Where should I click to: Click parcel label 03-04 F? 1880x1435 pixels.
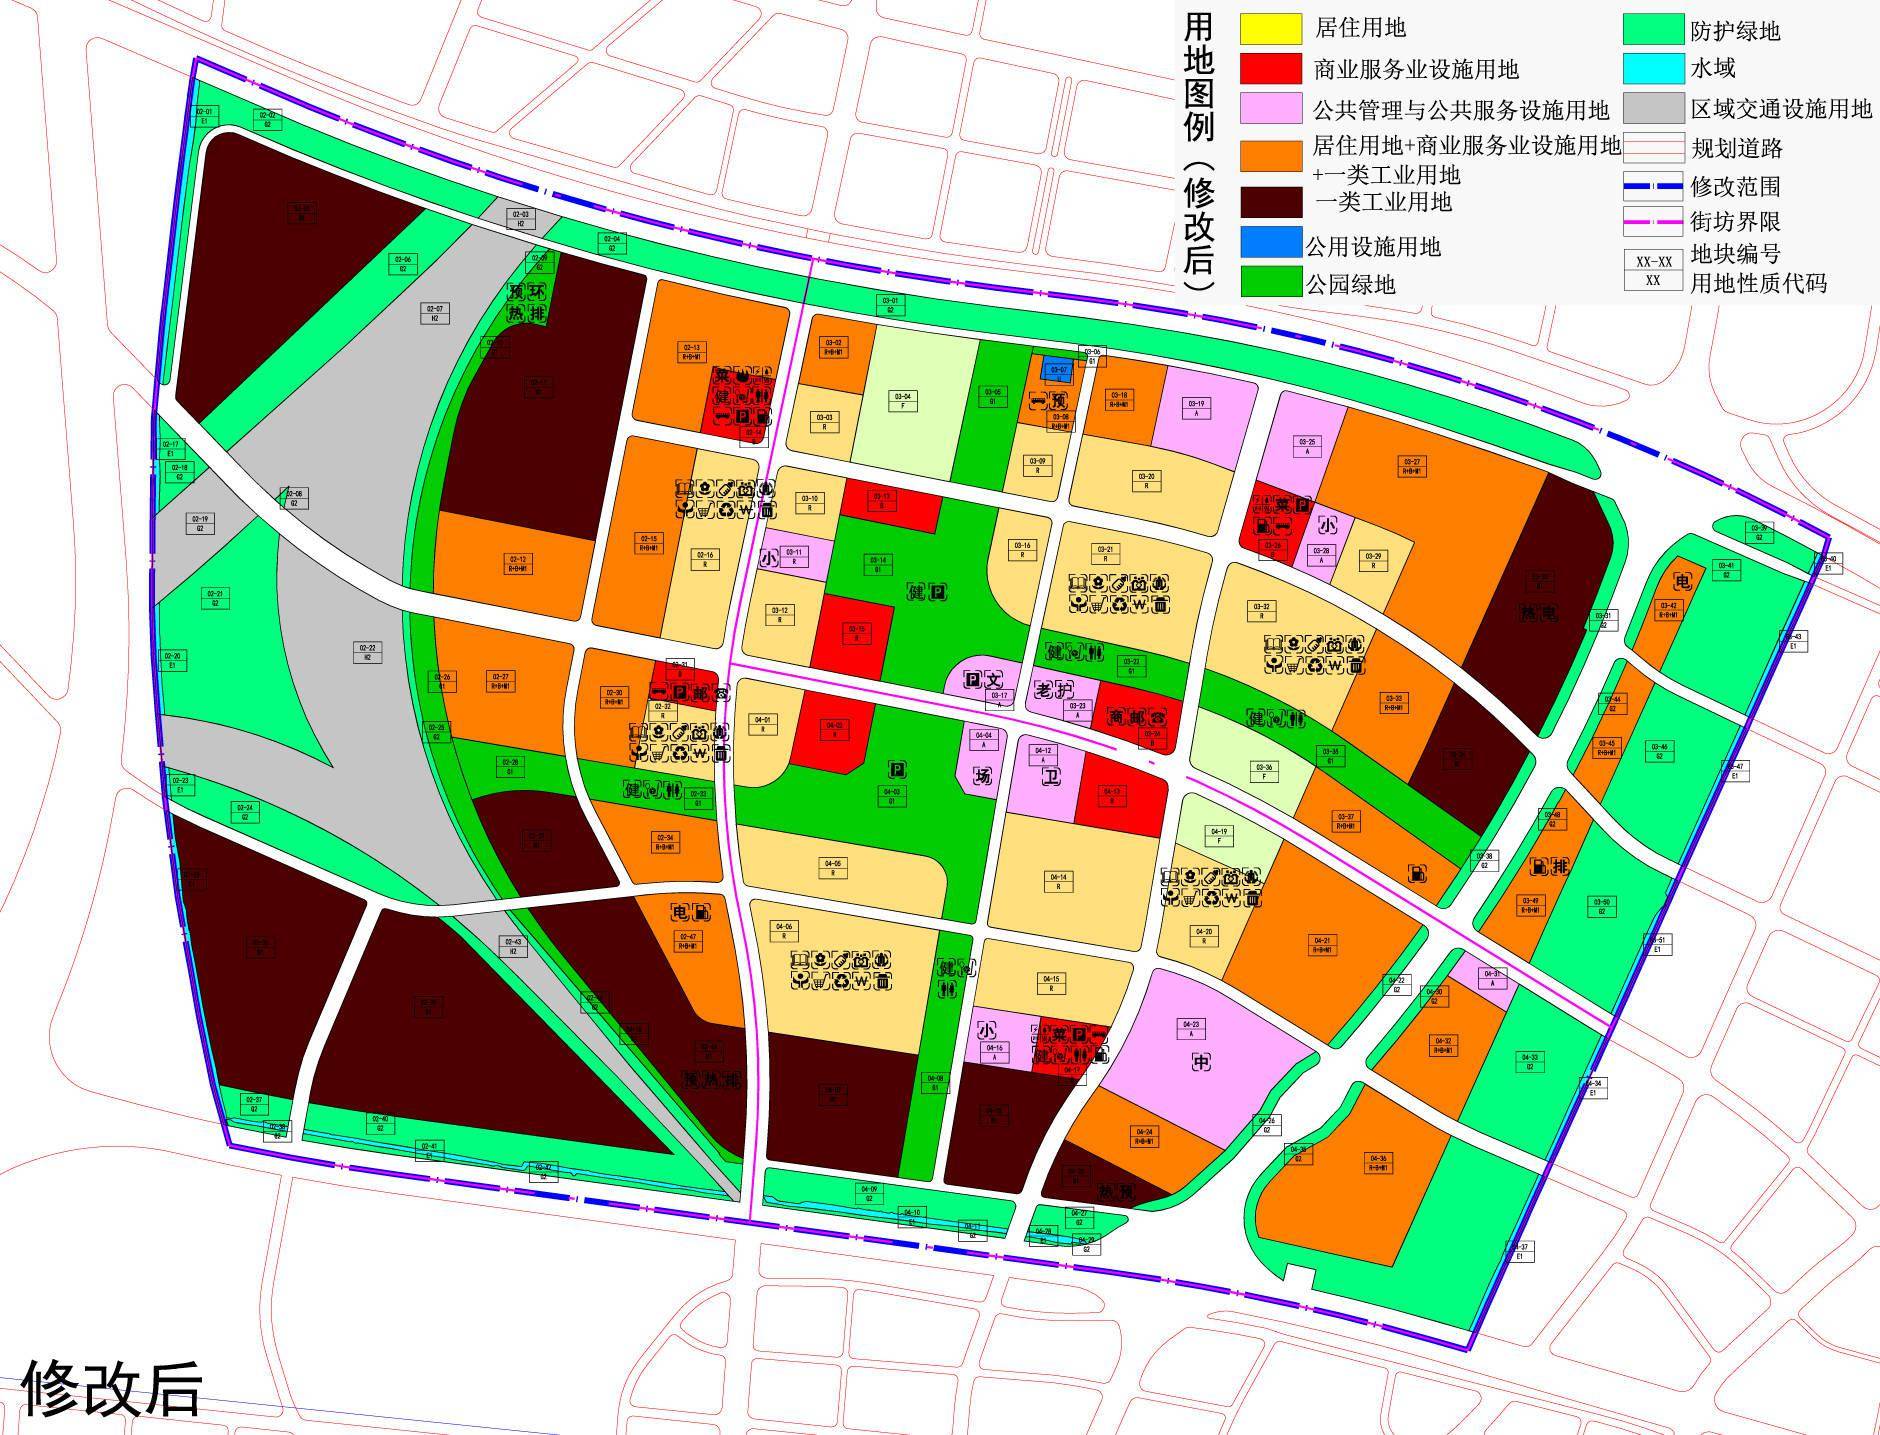(903, 402)
